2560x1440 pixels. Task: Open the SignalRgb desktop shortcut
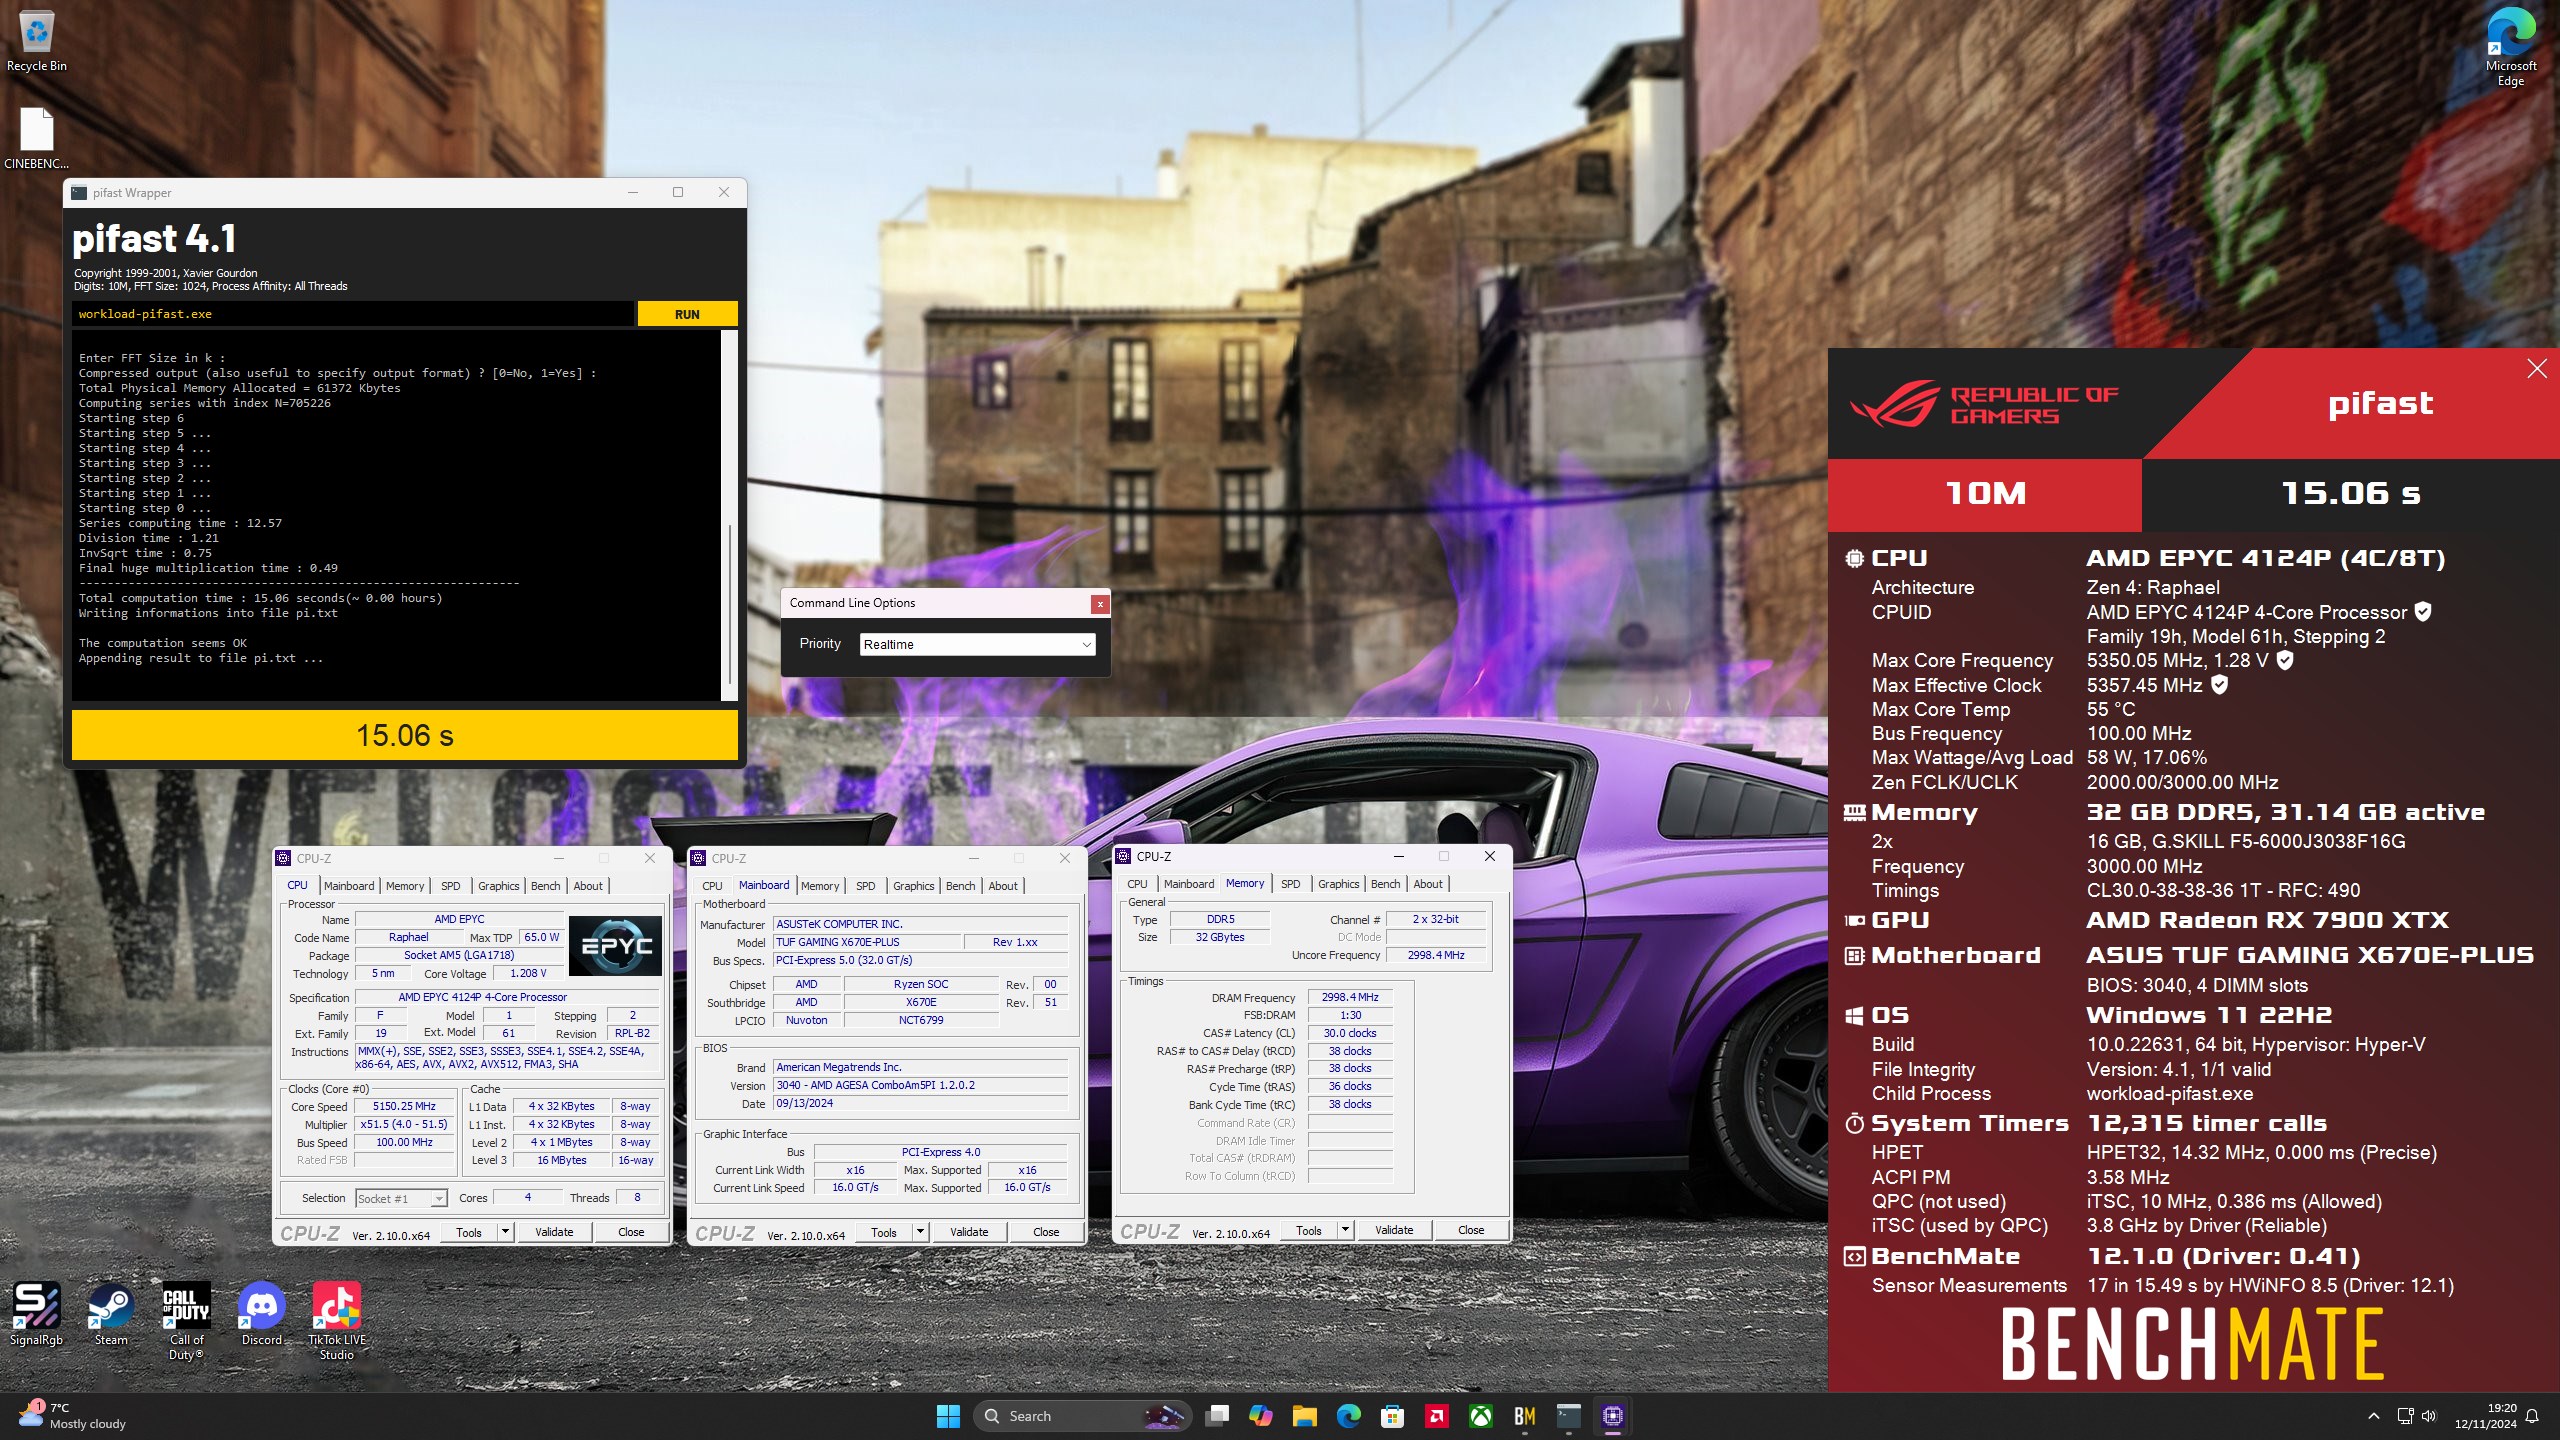[36, 1314]
